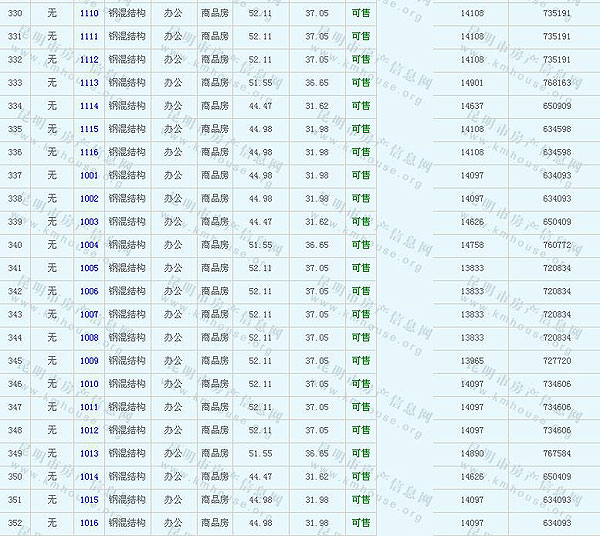Open room 1013 link
This screenshot has width=600, height=536.
(89, 453)
